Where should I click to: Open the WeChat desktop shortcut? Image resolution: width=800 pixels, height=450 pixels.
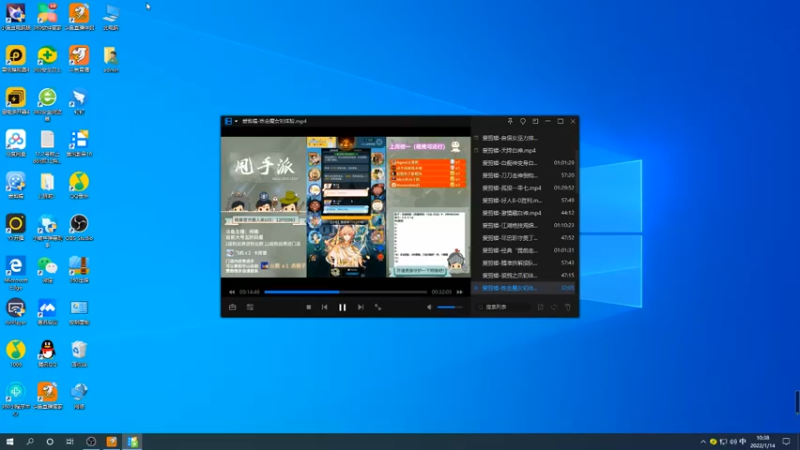point(47,270)
